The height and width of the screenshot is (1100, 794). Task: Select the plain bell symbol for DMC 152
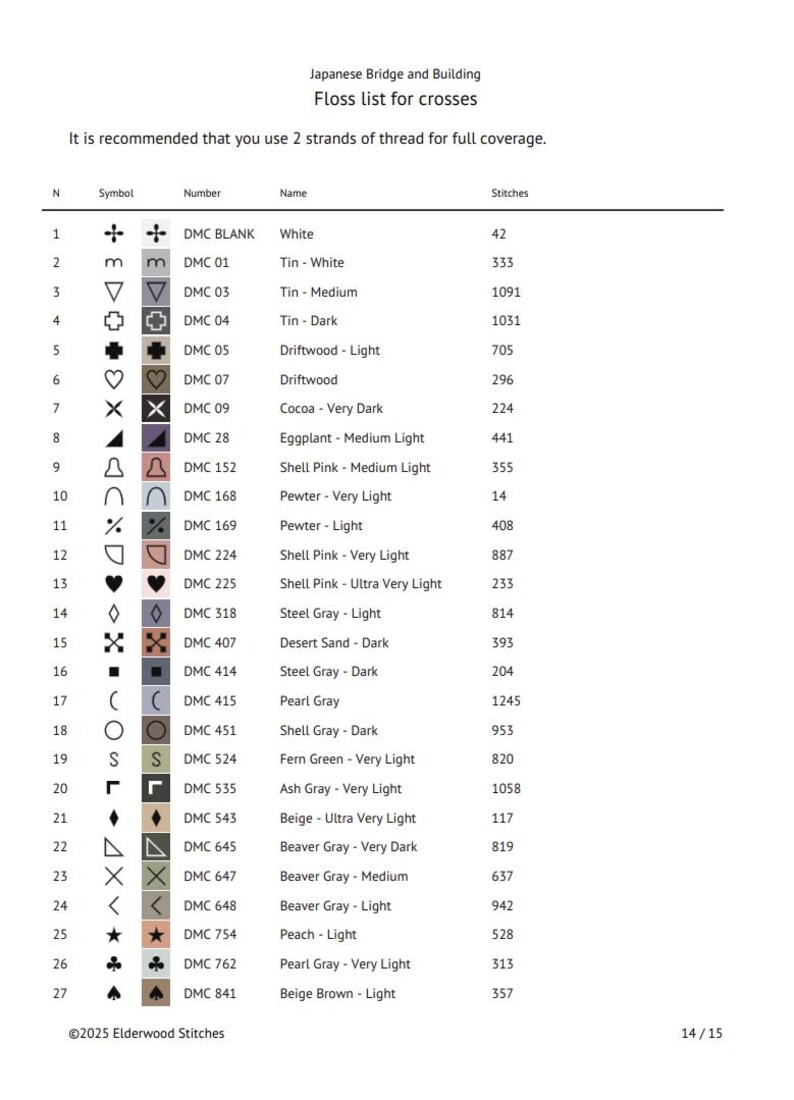114,467
